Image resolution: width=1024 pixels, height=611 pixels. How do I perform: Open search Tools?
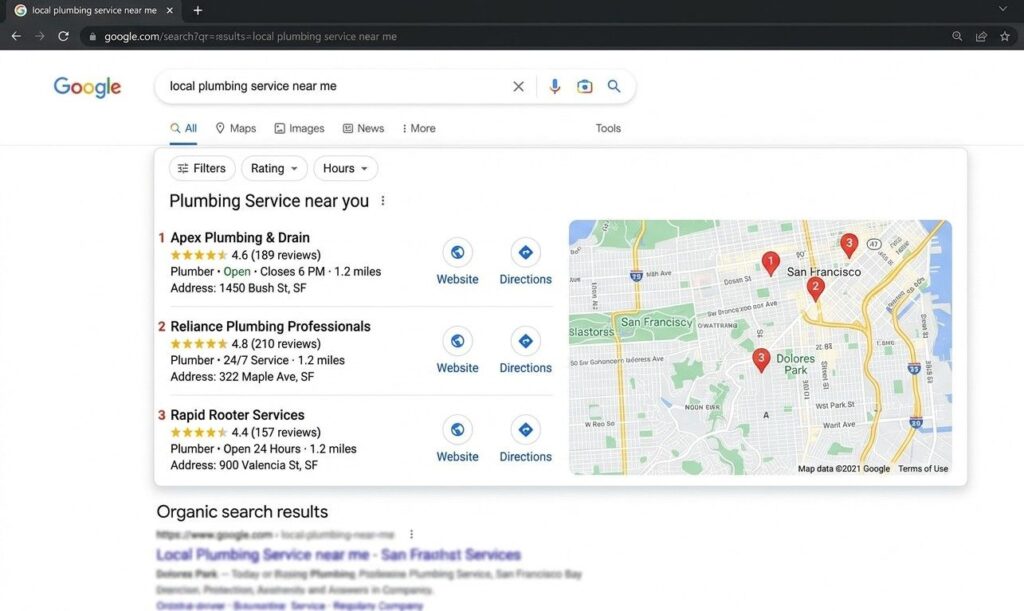(608, 129)
